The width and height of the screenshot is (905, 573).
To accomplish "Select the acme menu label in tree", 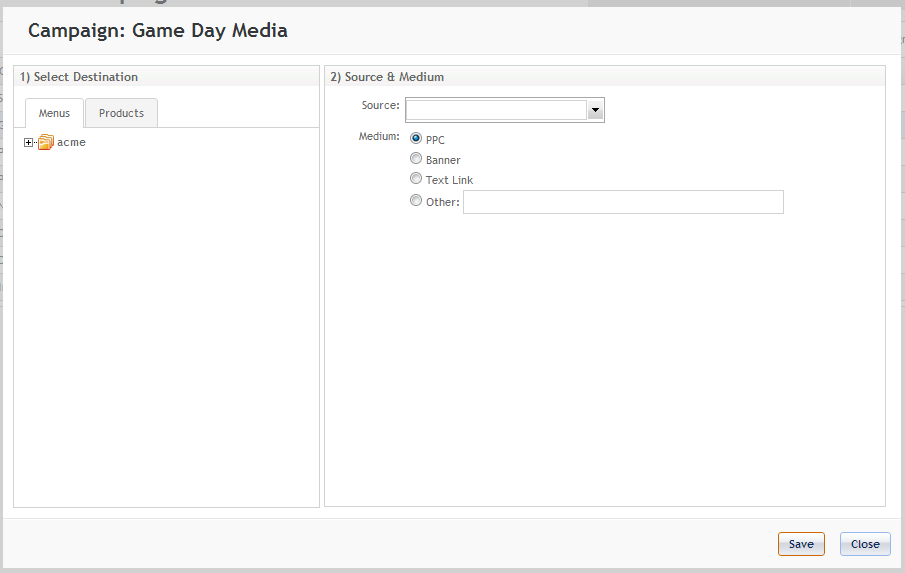I will coord(71,142).
